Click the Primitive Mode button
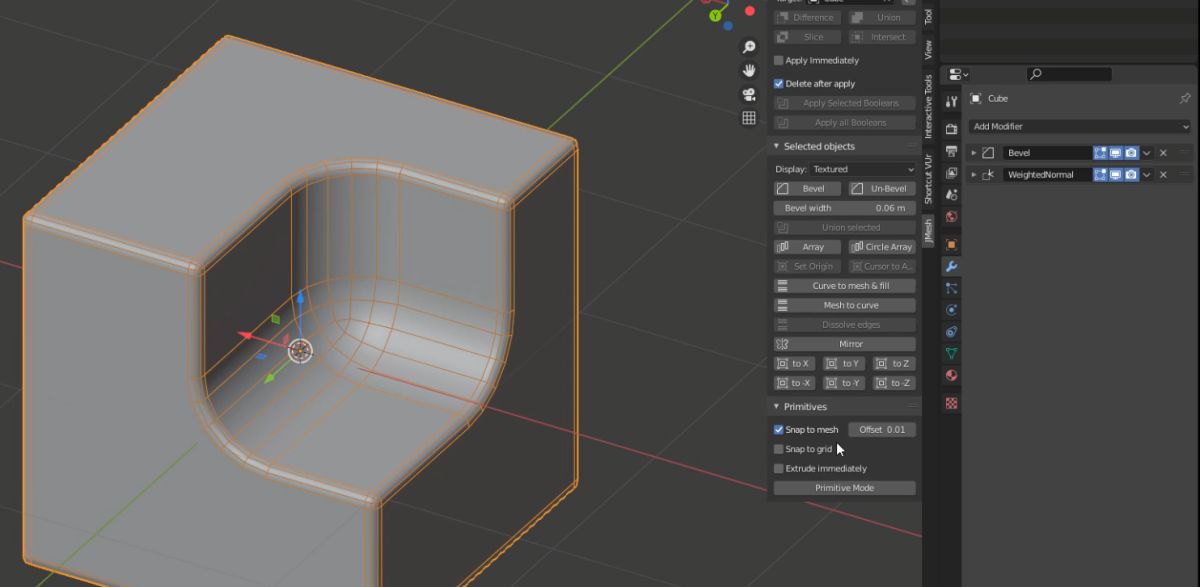 pyautogui.click(x=845, y=488)
